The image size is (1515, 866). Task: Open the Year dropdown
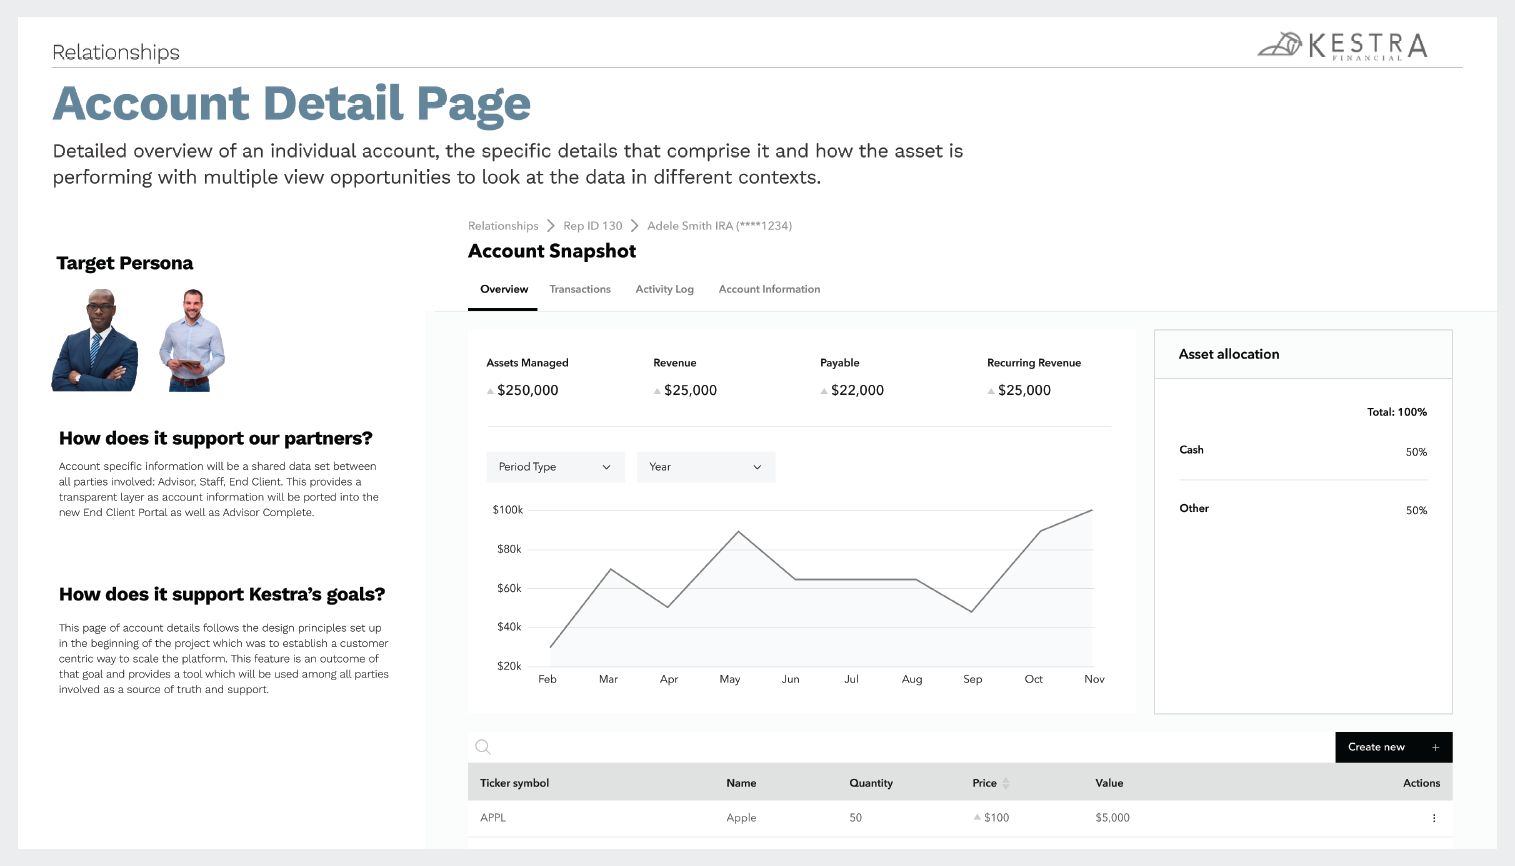click(x=706, y=467)
